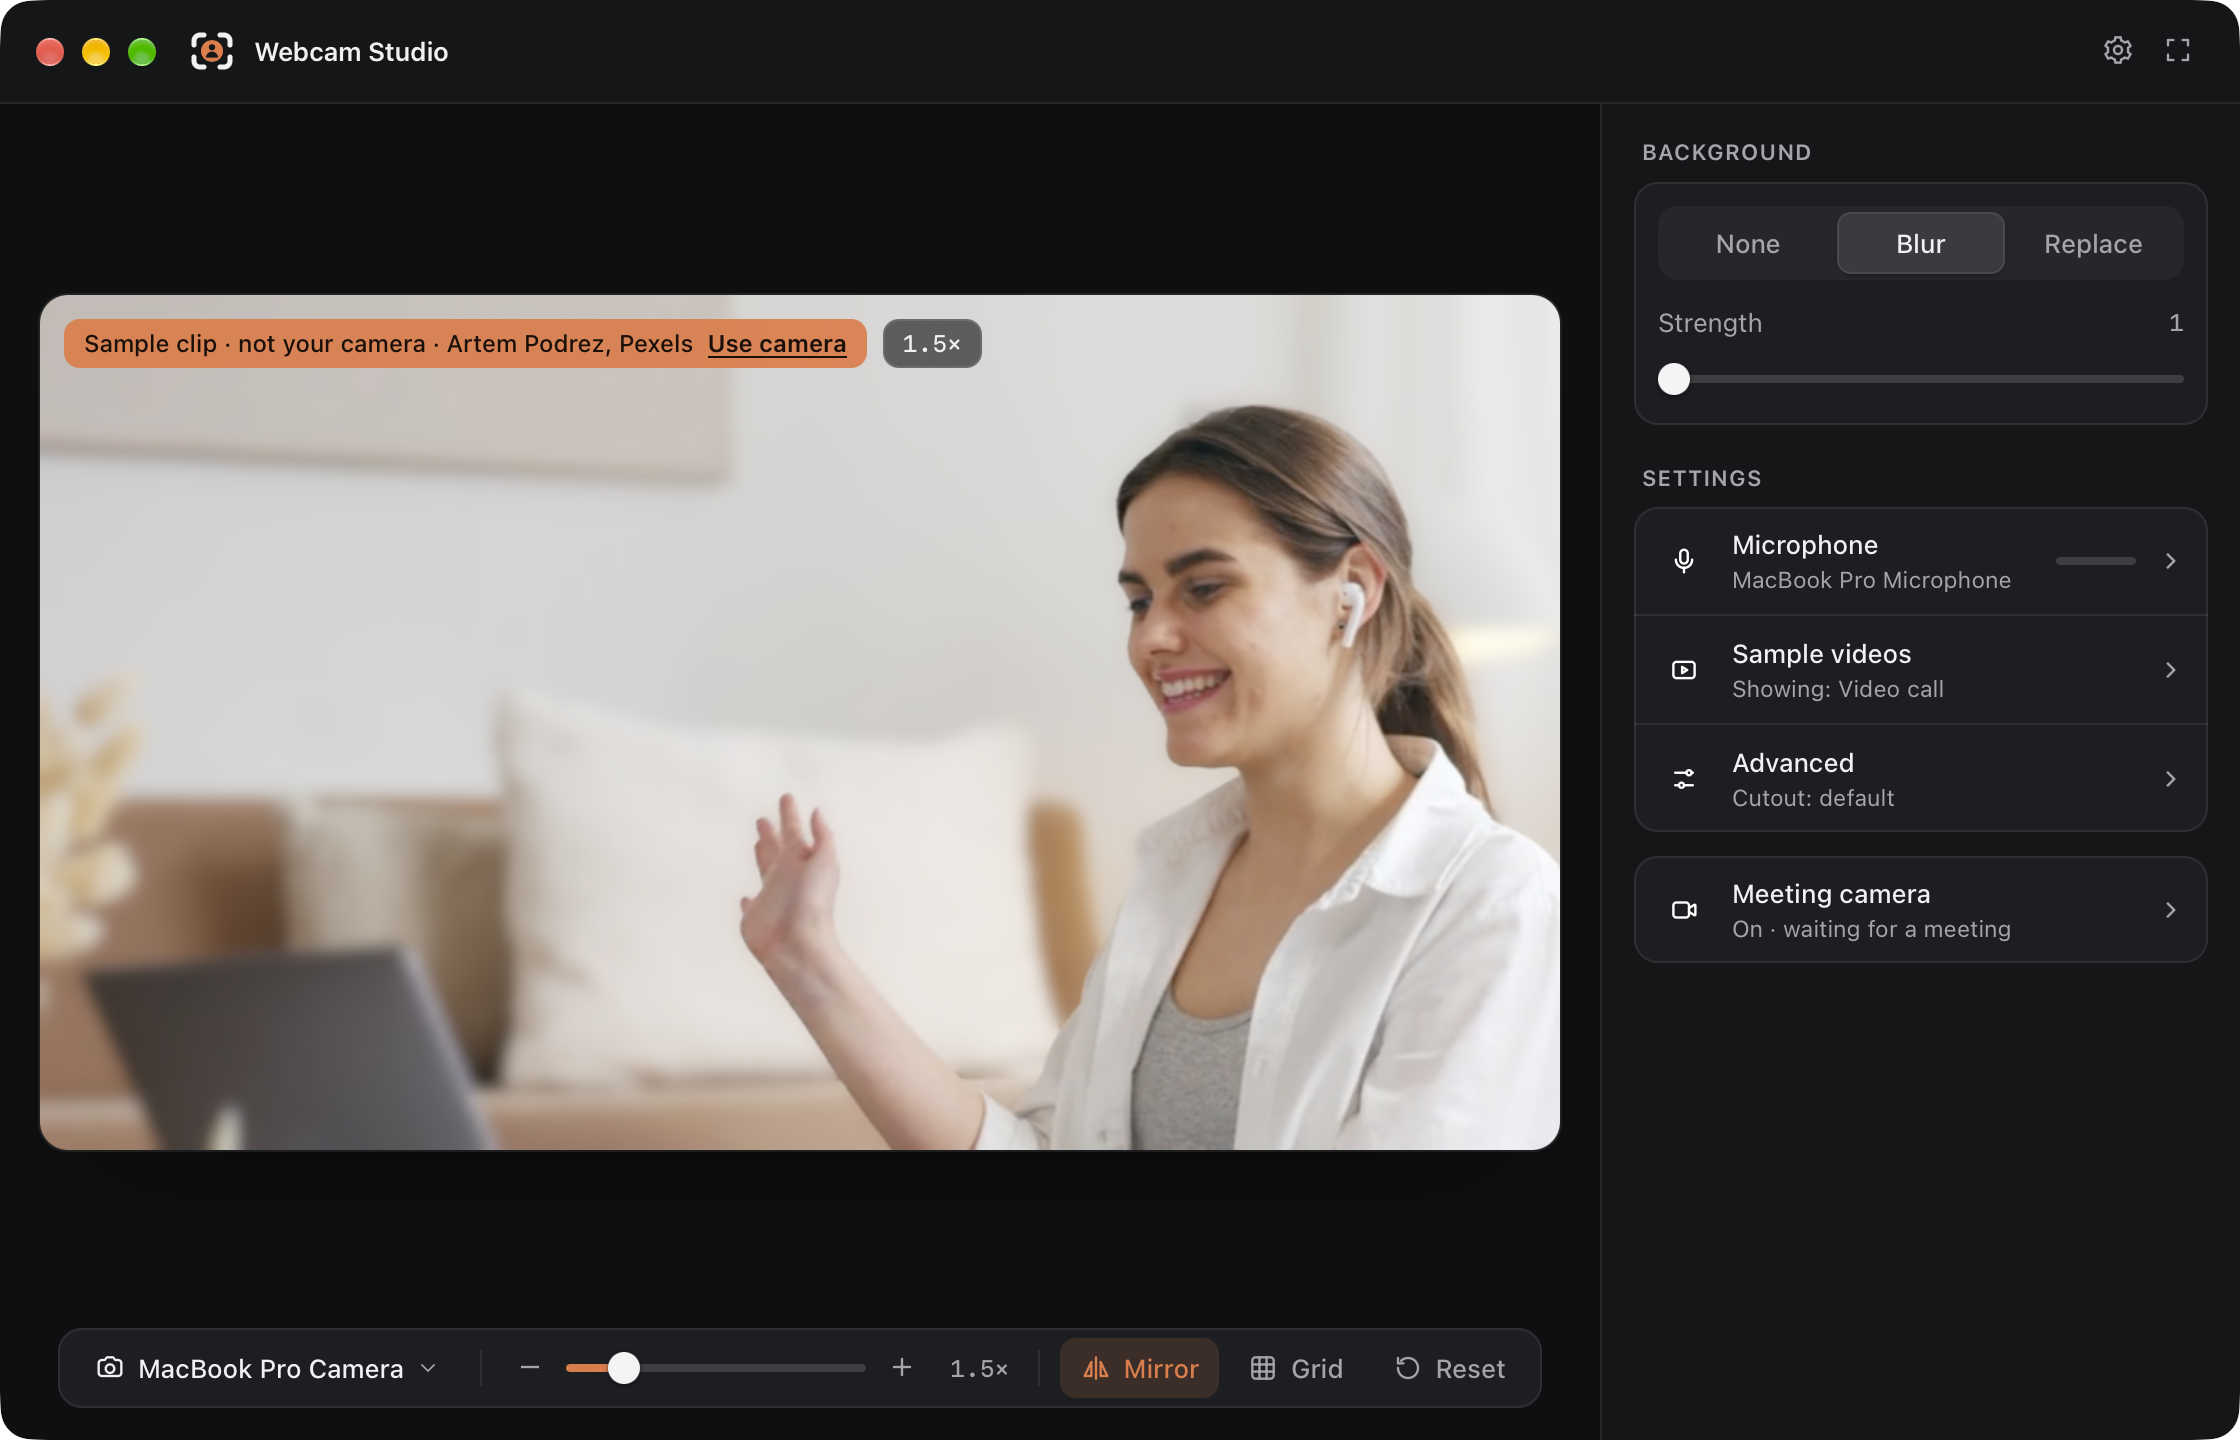Click 'MacBook Pro Microphone' subtitle
The image size is (2240, 1440).
[1871, 580]
